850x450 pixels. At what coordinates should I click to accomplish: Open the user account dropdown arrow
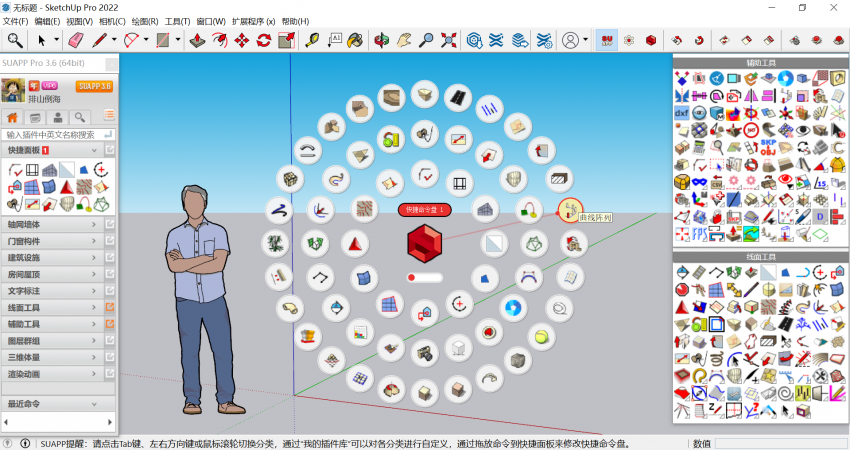[x=585, y=40]
